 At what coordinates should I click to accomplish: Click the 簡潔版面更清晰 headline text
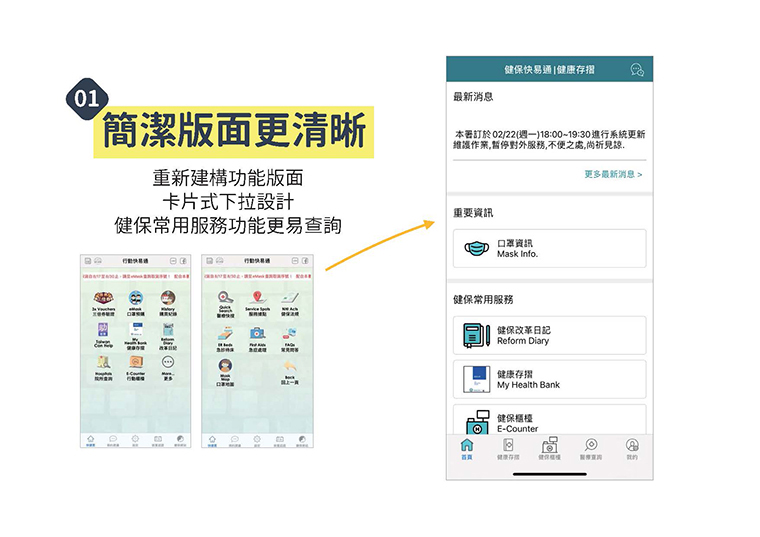pyautogui.click(x=234, y=131)
